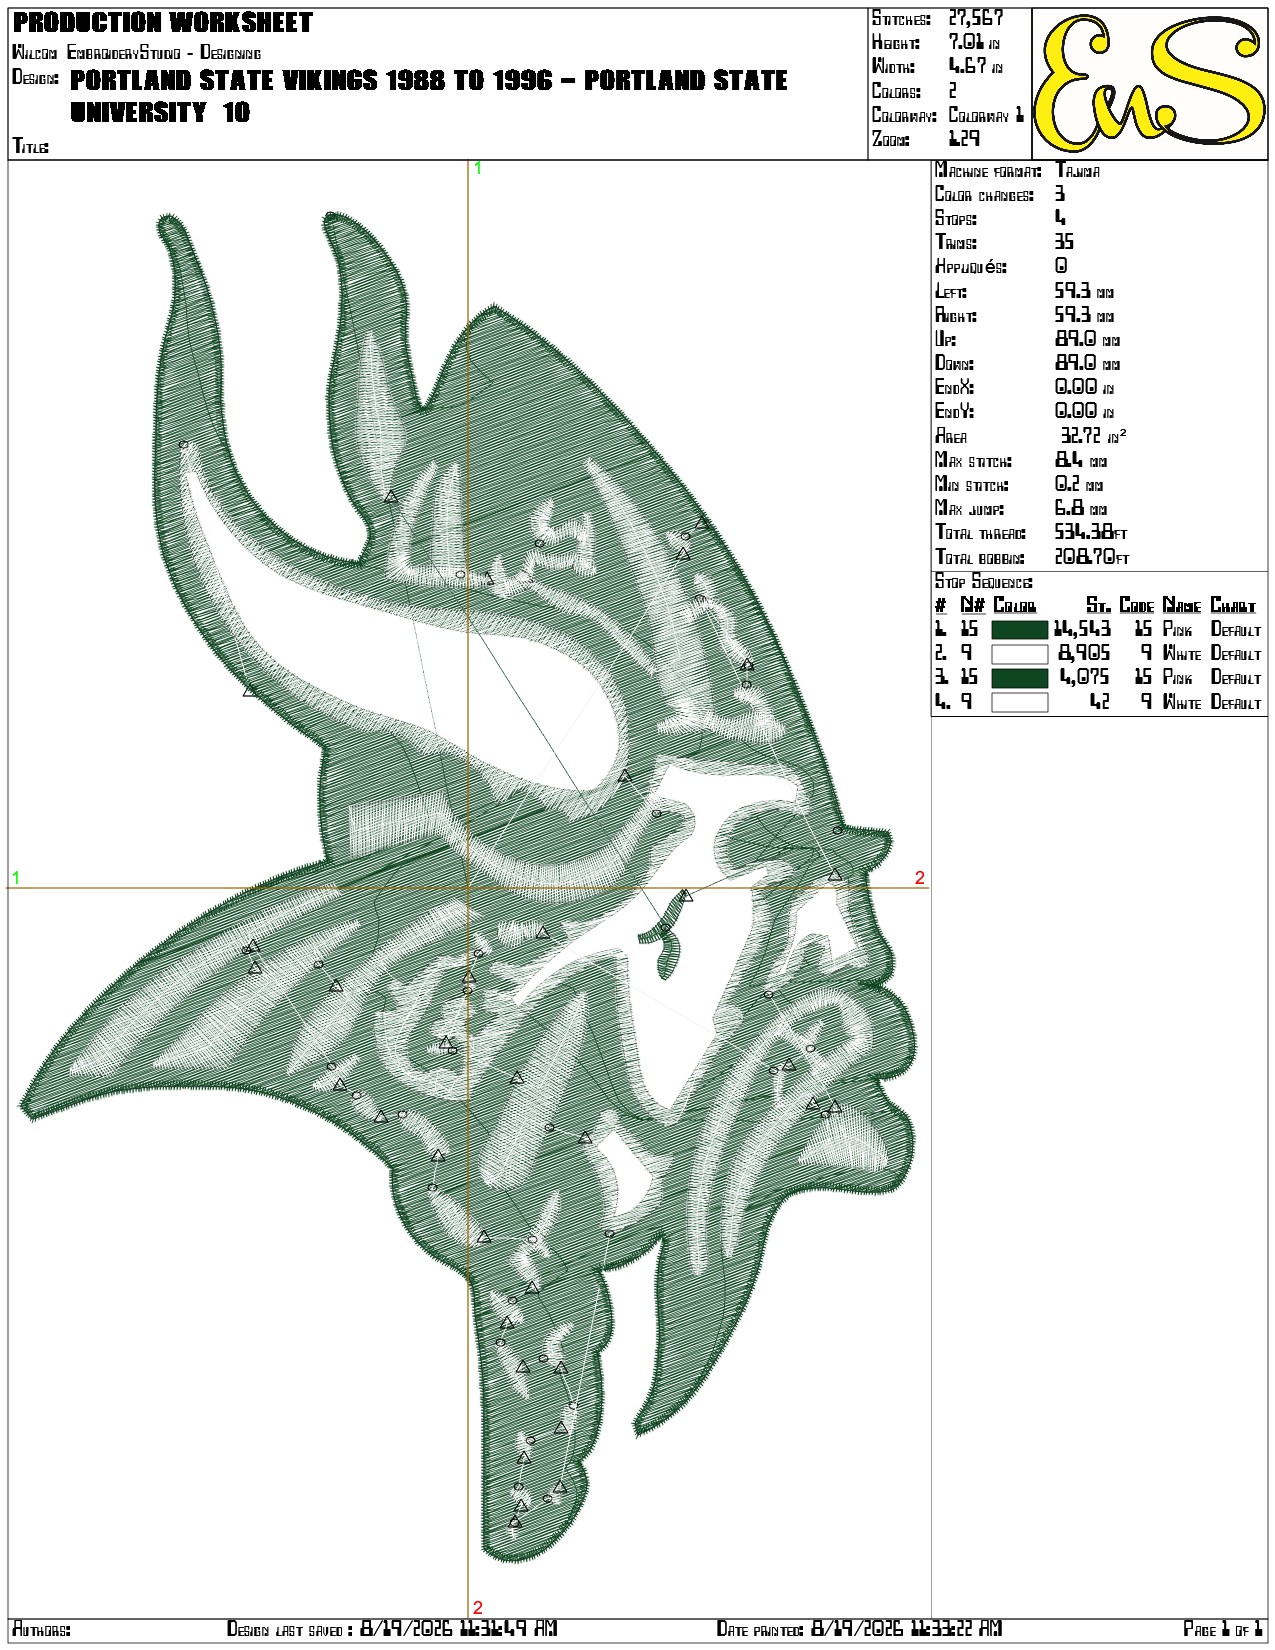Click the white swatch in stop 4
Image resolution: width=1275 pixels, height=1650 pixels.
point(1019,702)
